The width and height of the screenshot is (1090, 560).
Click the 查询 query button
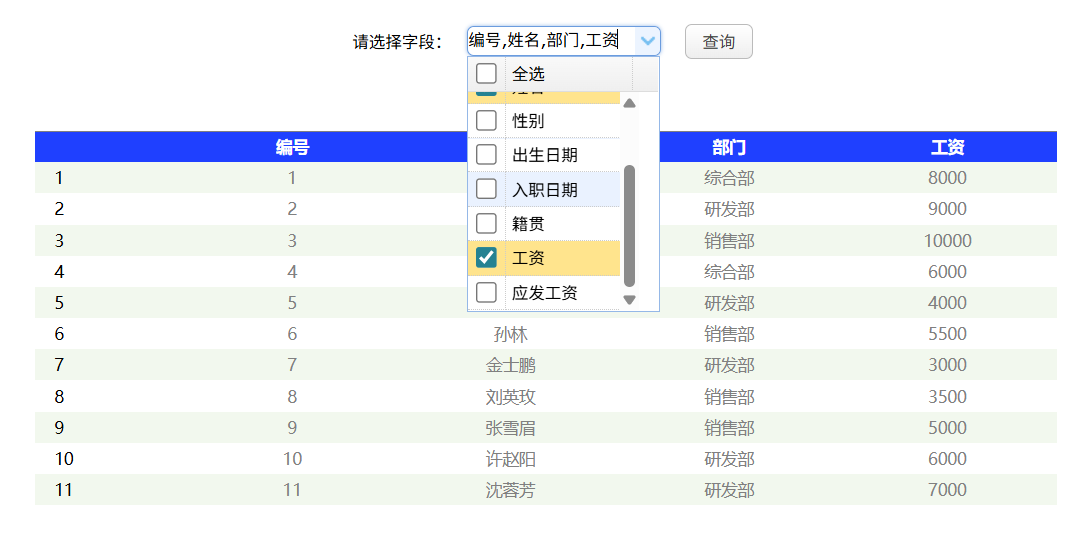[x=718, y=42]
